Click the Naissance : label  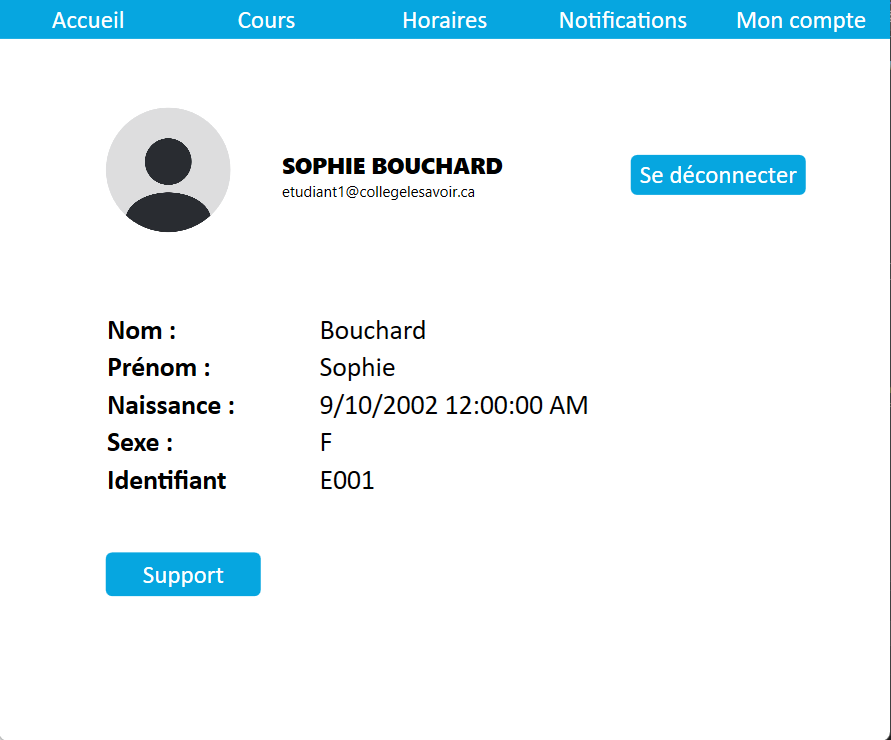171,405
